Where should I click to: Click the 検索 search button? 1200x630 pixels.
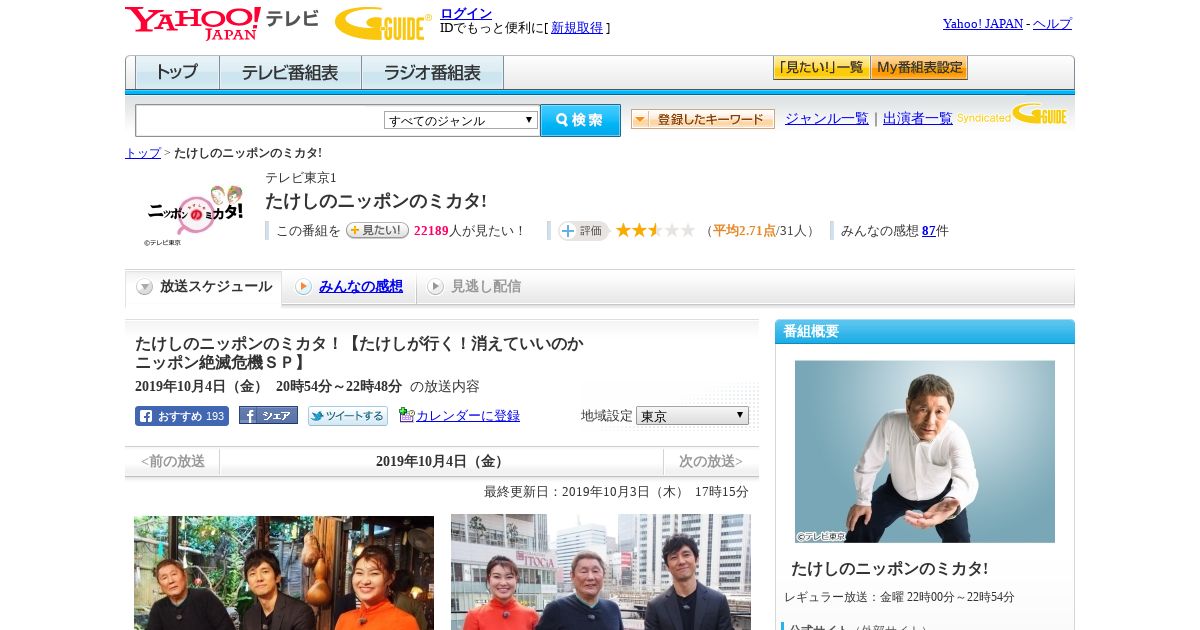pos(580,120)
